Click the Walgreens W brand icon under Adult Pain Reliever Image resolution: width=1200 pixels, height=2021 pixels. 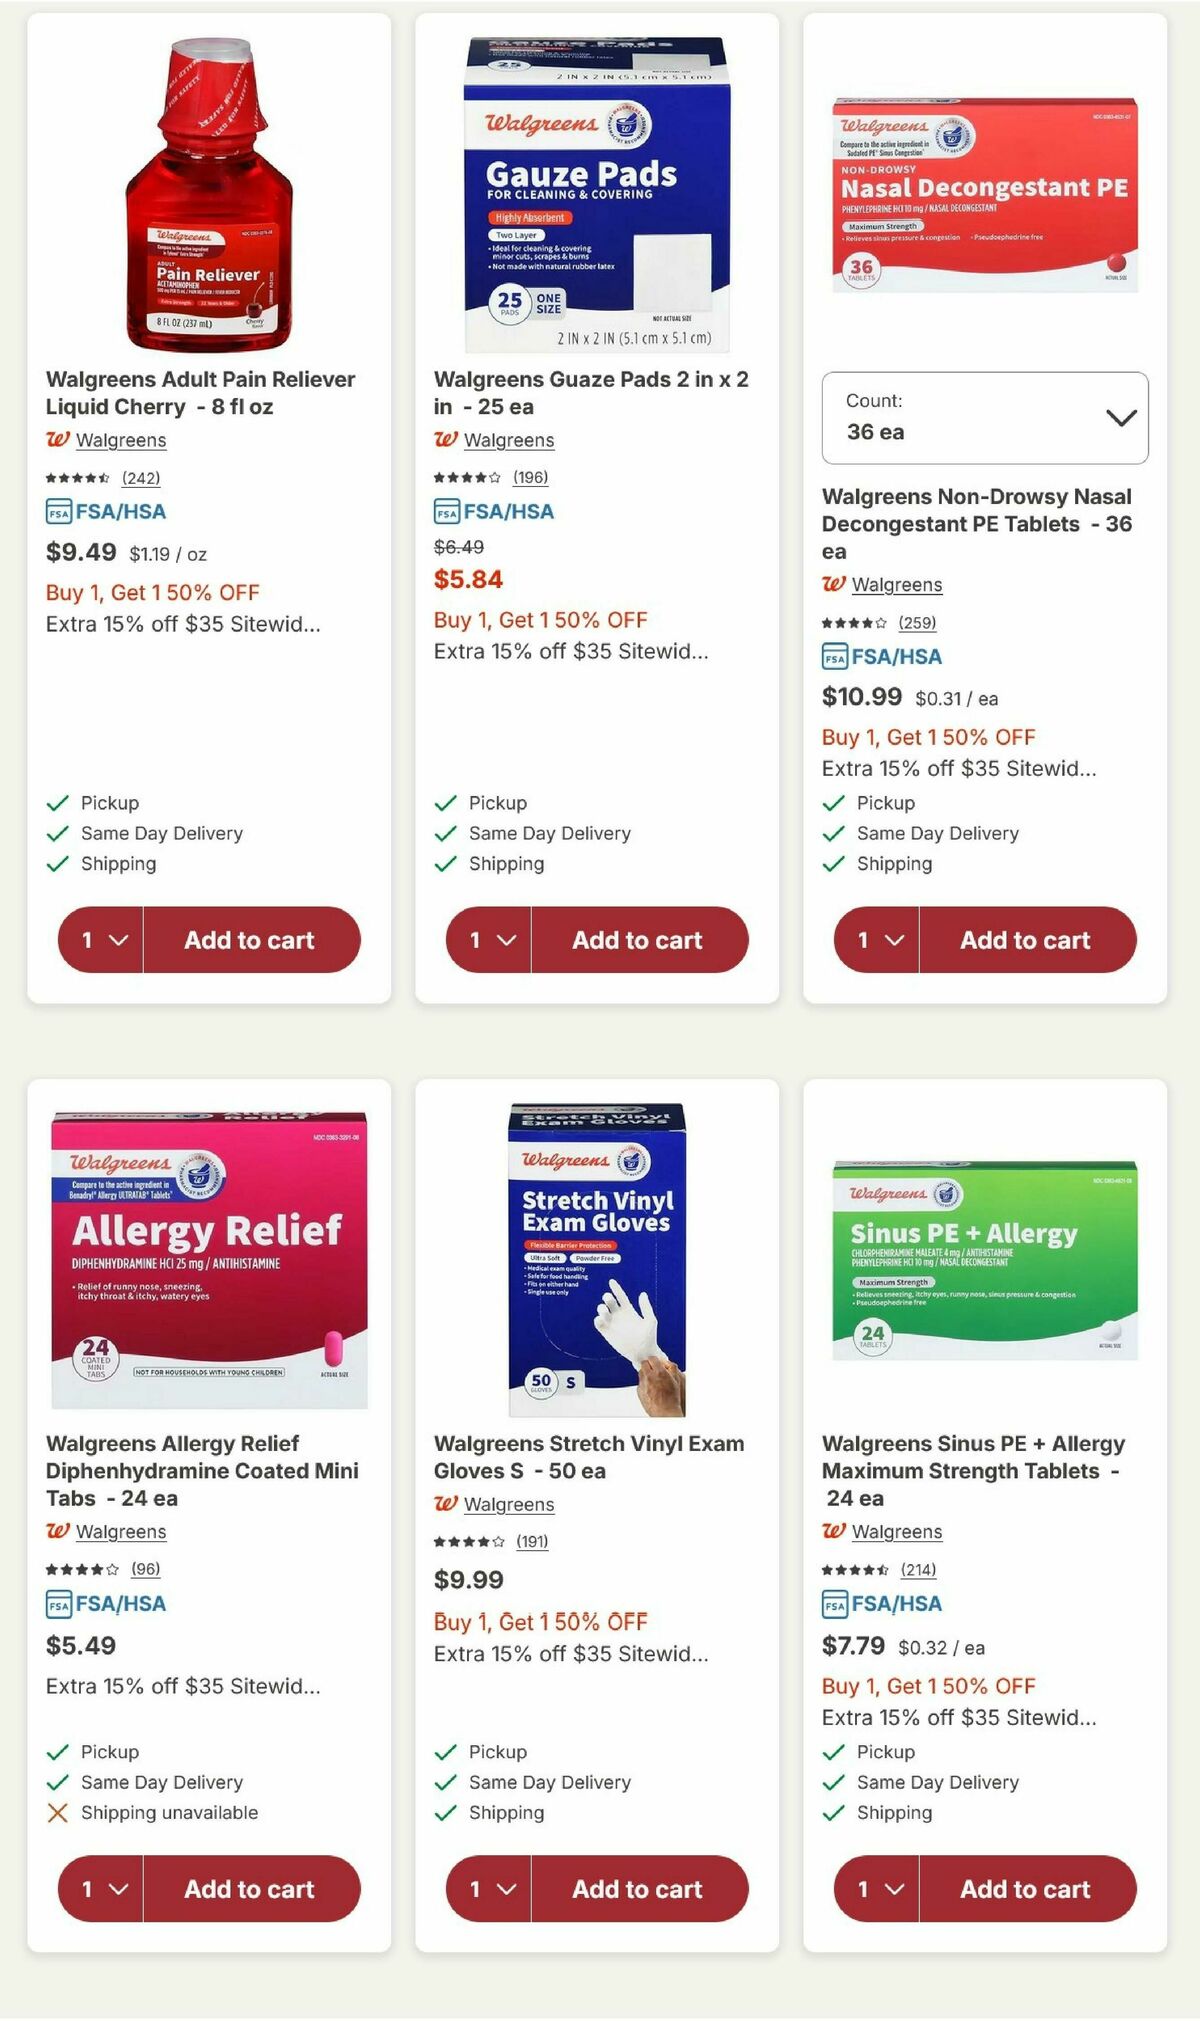(x=58, y=440)
